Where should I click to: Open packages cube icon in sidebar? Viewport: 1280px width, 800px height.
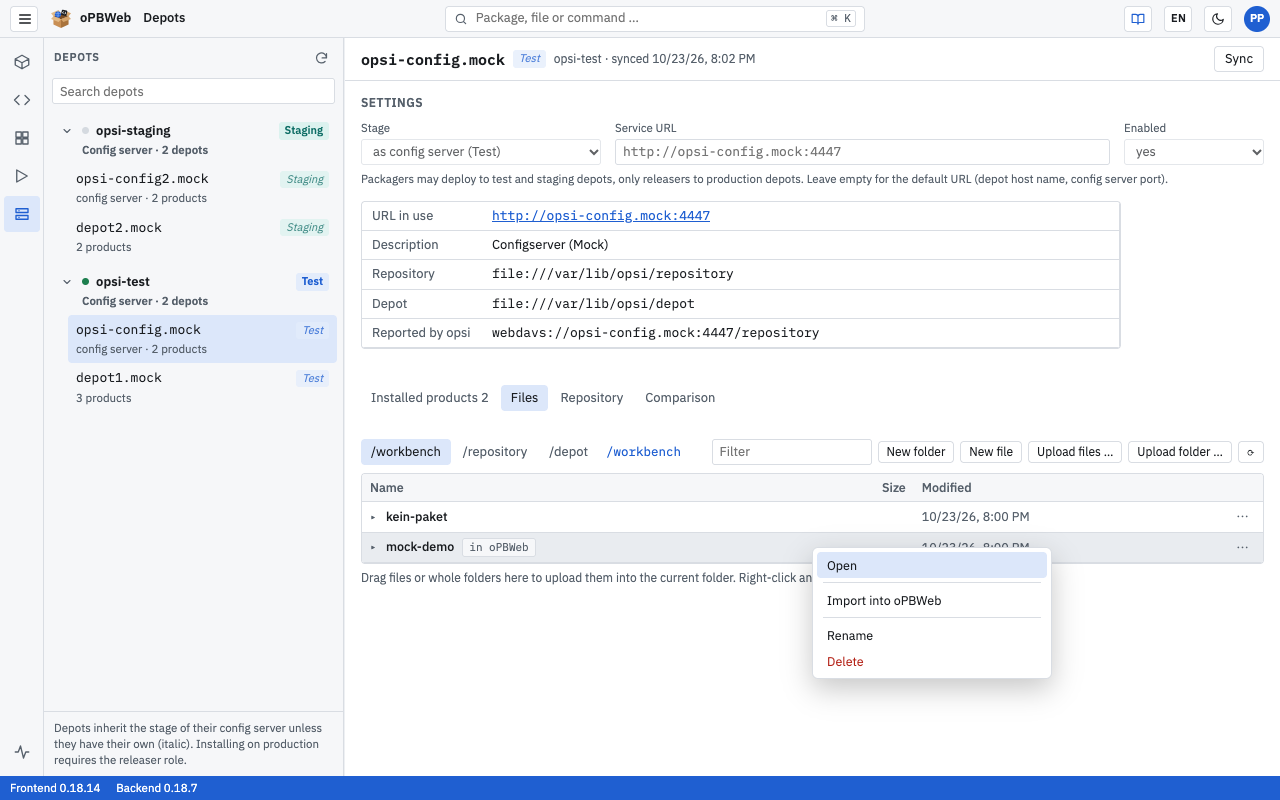[22, 62]
